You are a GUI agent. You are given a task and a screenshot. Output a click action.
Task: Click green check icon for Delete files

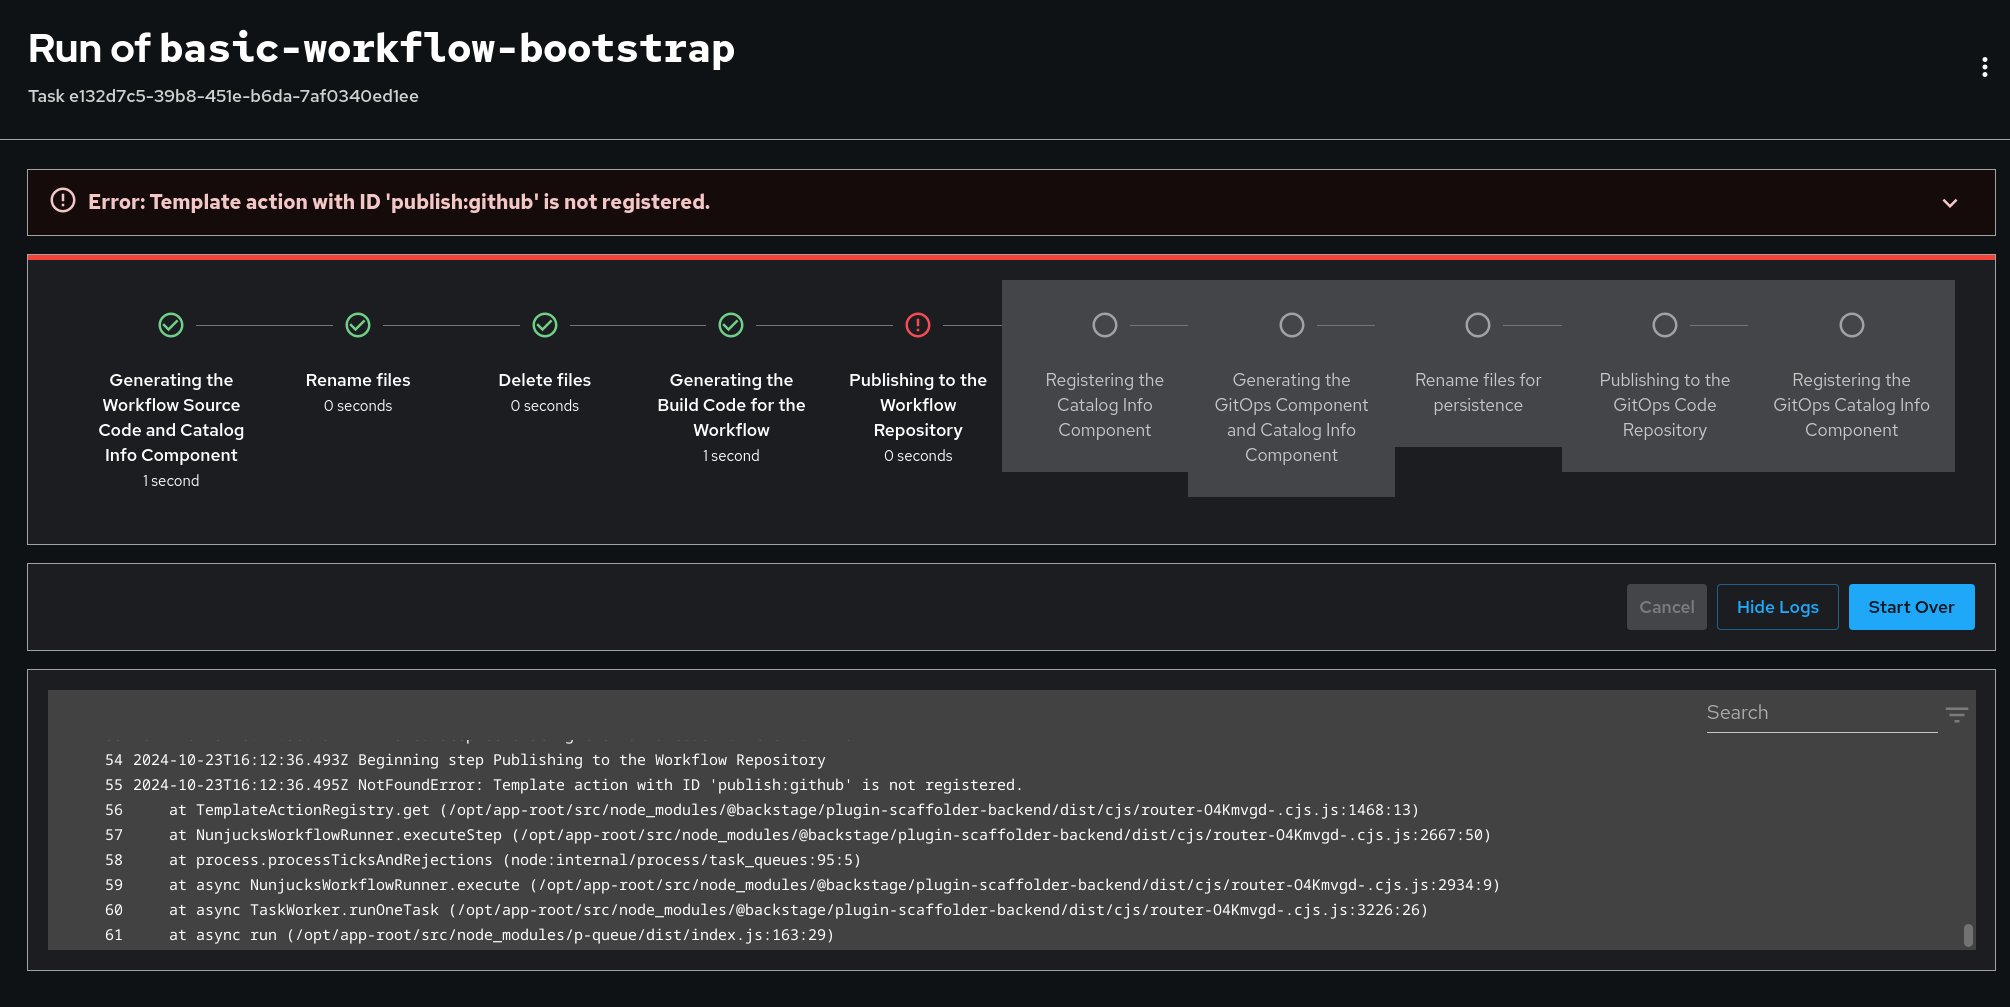(x=545, y=325)
